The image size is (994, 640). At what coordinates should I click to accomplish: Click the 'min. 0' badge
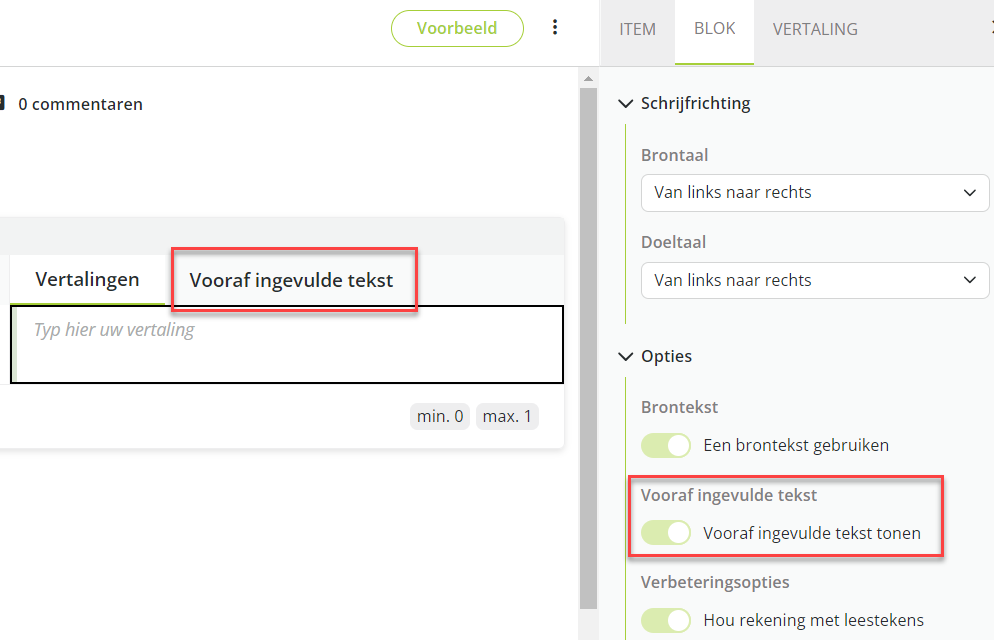point(440,416)
